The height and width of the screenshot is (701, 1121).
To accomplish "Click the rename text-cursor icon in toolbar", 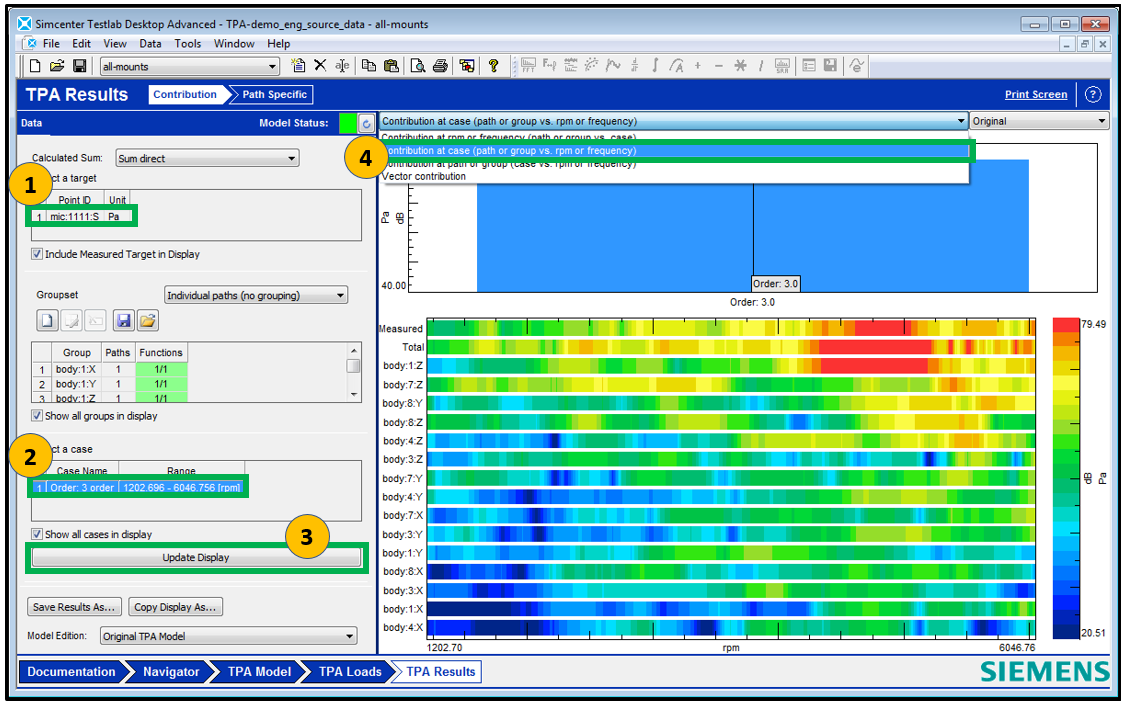I will (x=342, y=66).
